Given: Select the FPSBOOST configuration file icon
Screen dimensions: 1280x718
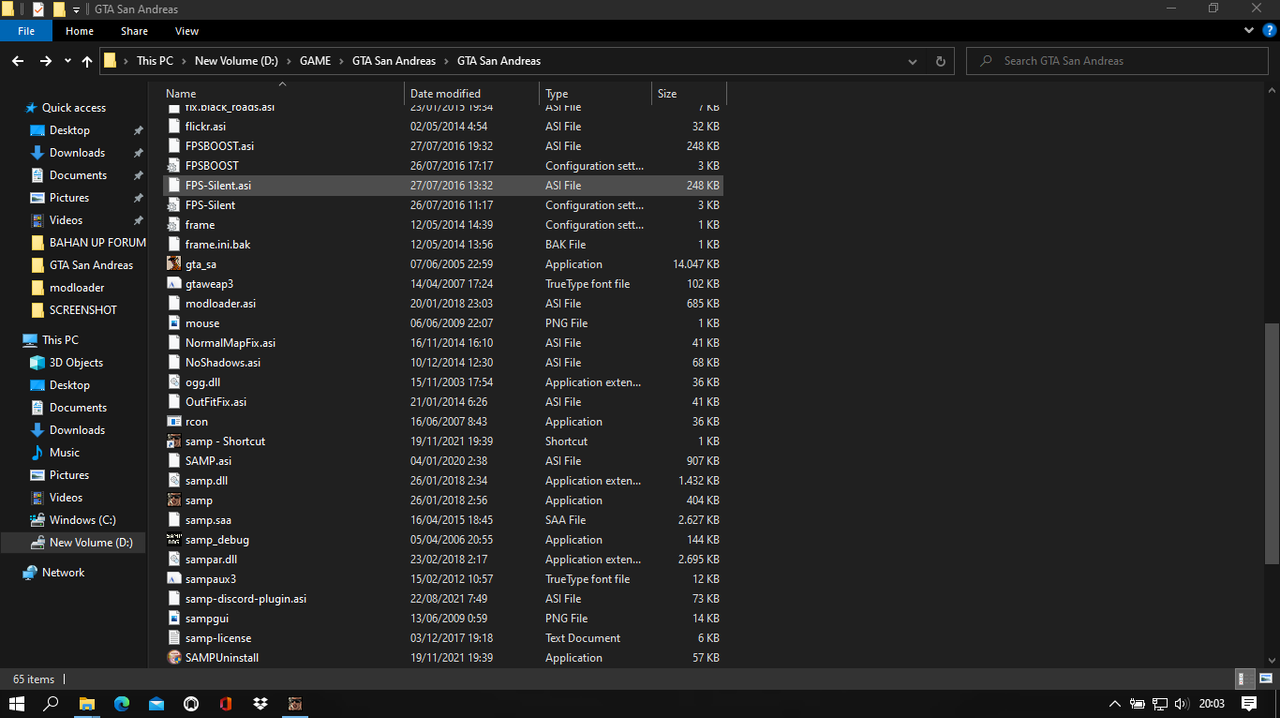Looking at the screenshot, I should (x=174, y=166).
